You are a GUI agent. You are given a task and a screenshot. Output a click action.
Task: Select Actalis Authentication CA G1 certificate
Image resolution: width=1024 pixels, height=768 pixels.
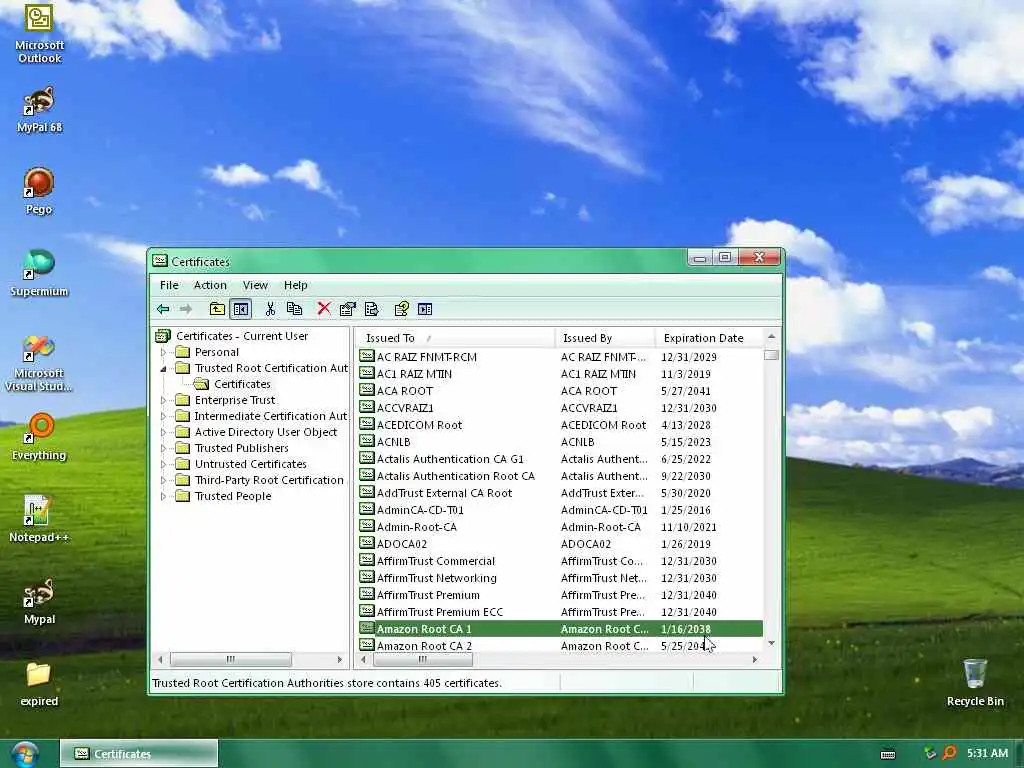560,458
